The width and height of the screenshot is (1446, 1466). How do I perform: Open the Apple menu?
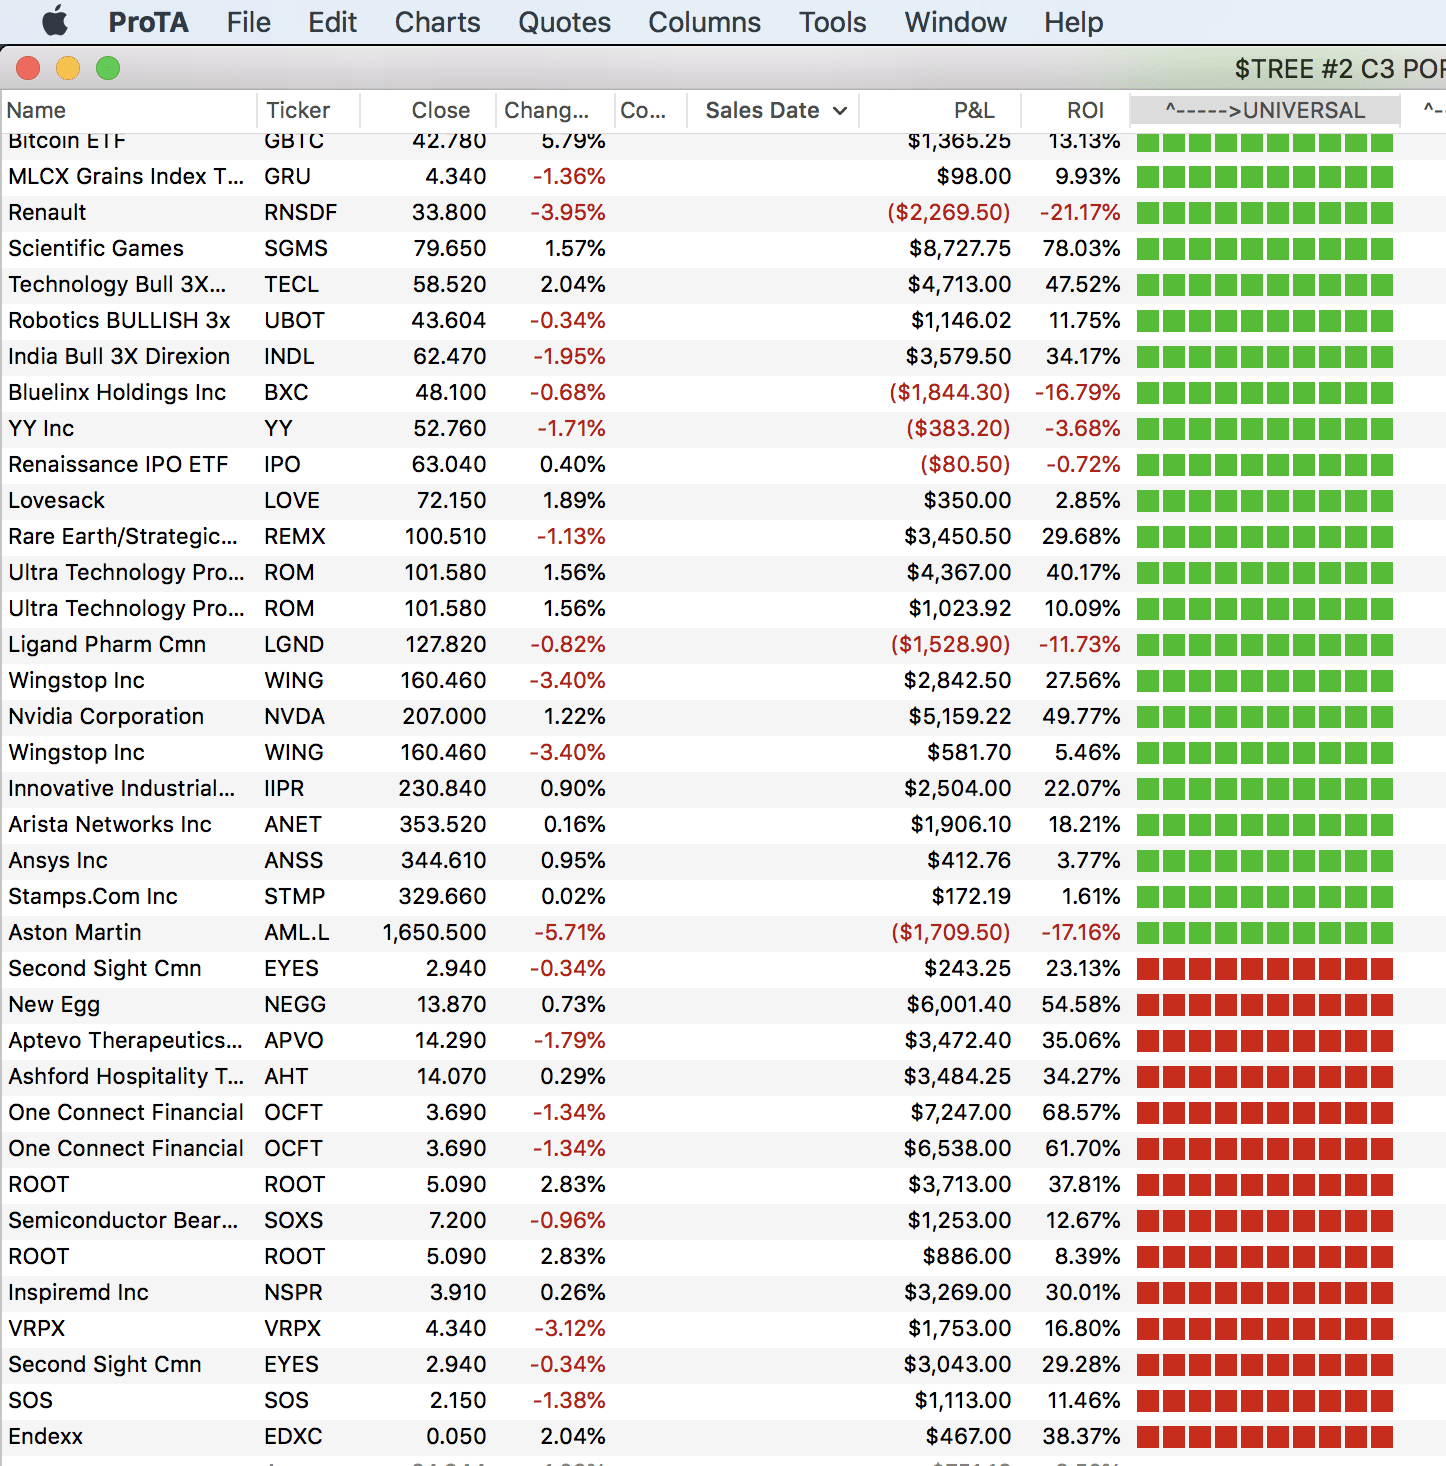coord(55,21)
